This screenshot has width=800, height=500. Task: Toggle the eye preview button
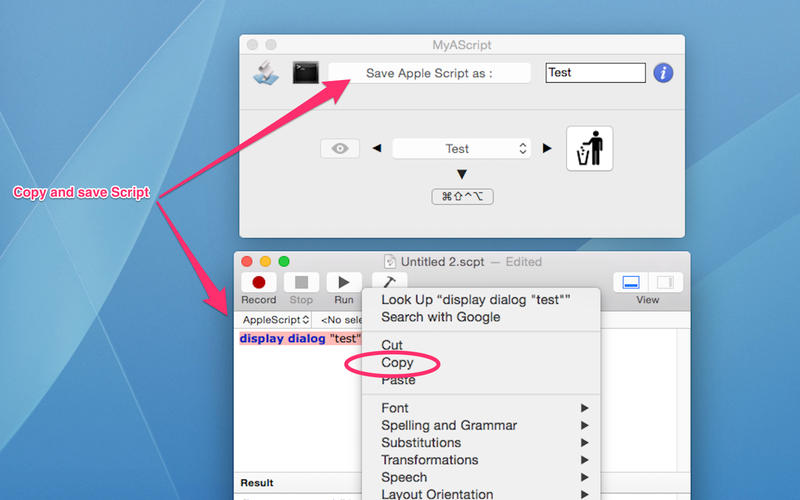click(x=340, y=148)
